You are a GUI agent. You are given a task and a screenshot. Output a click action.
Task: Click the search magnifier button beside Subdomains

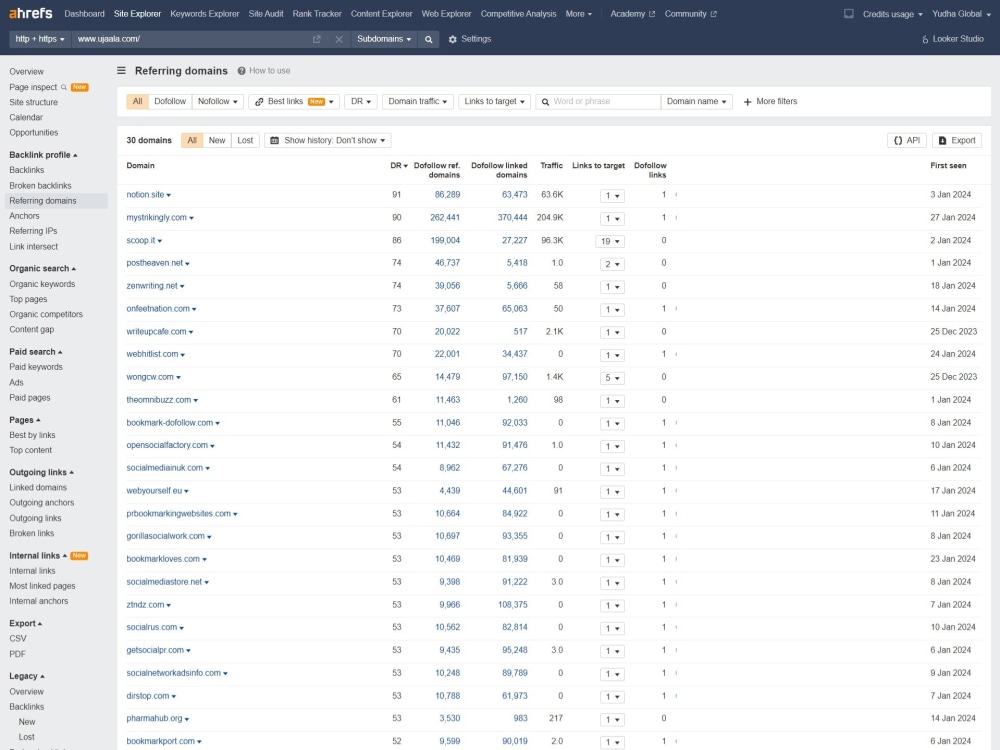point(429,40)
